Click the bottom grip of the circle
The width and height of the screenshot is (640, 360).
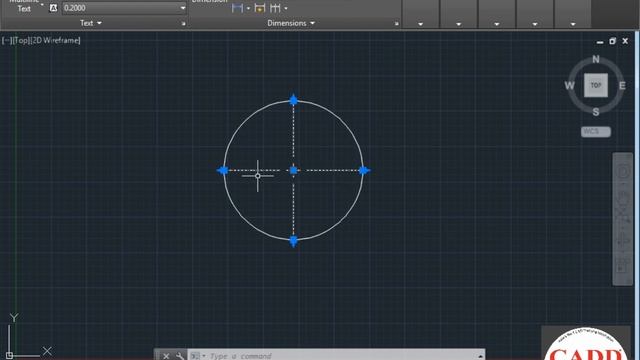tap(293, 241)
